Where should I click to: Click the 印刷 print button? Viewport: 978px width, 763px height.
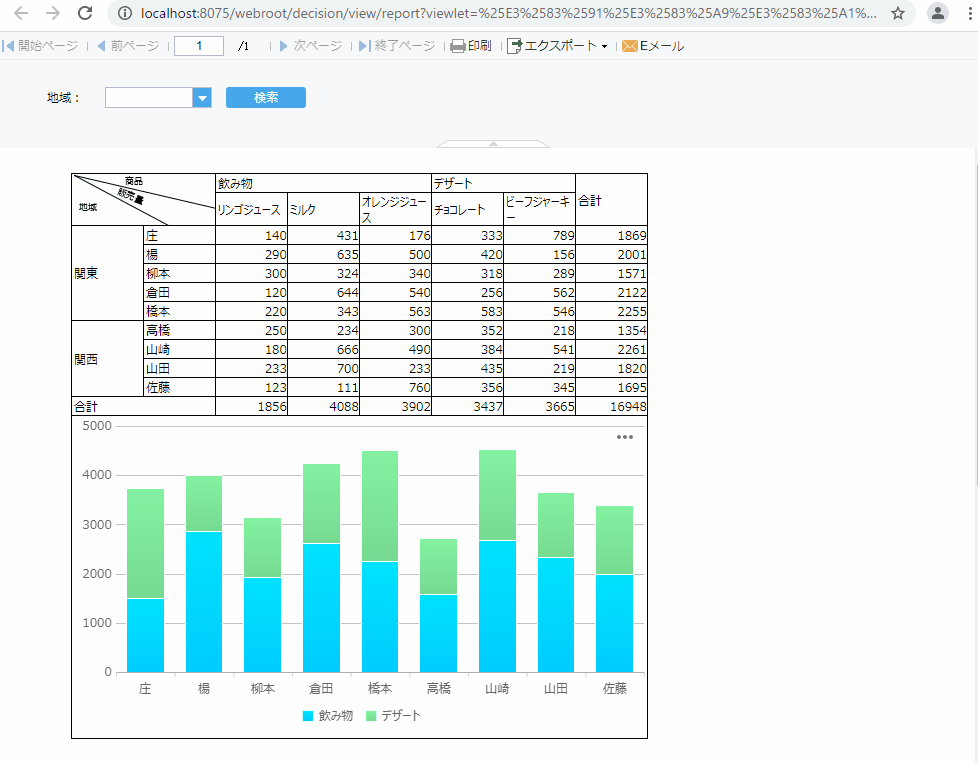pyautogui.click(x=471, y=46)
